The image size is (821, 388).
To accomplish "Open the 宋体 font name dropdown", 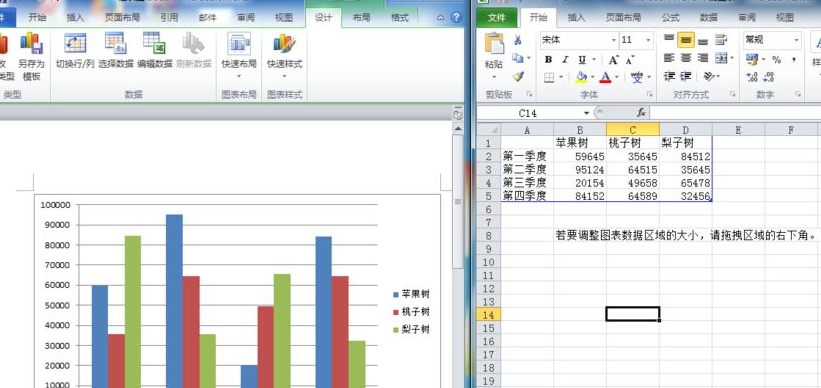I will (x=614, y=40).
